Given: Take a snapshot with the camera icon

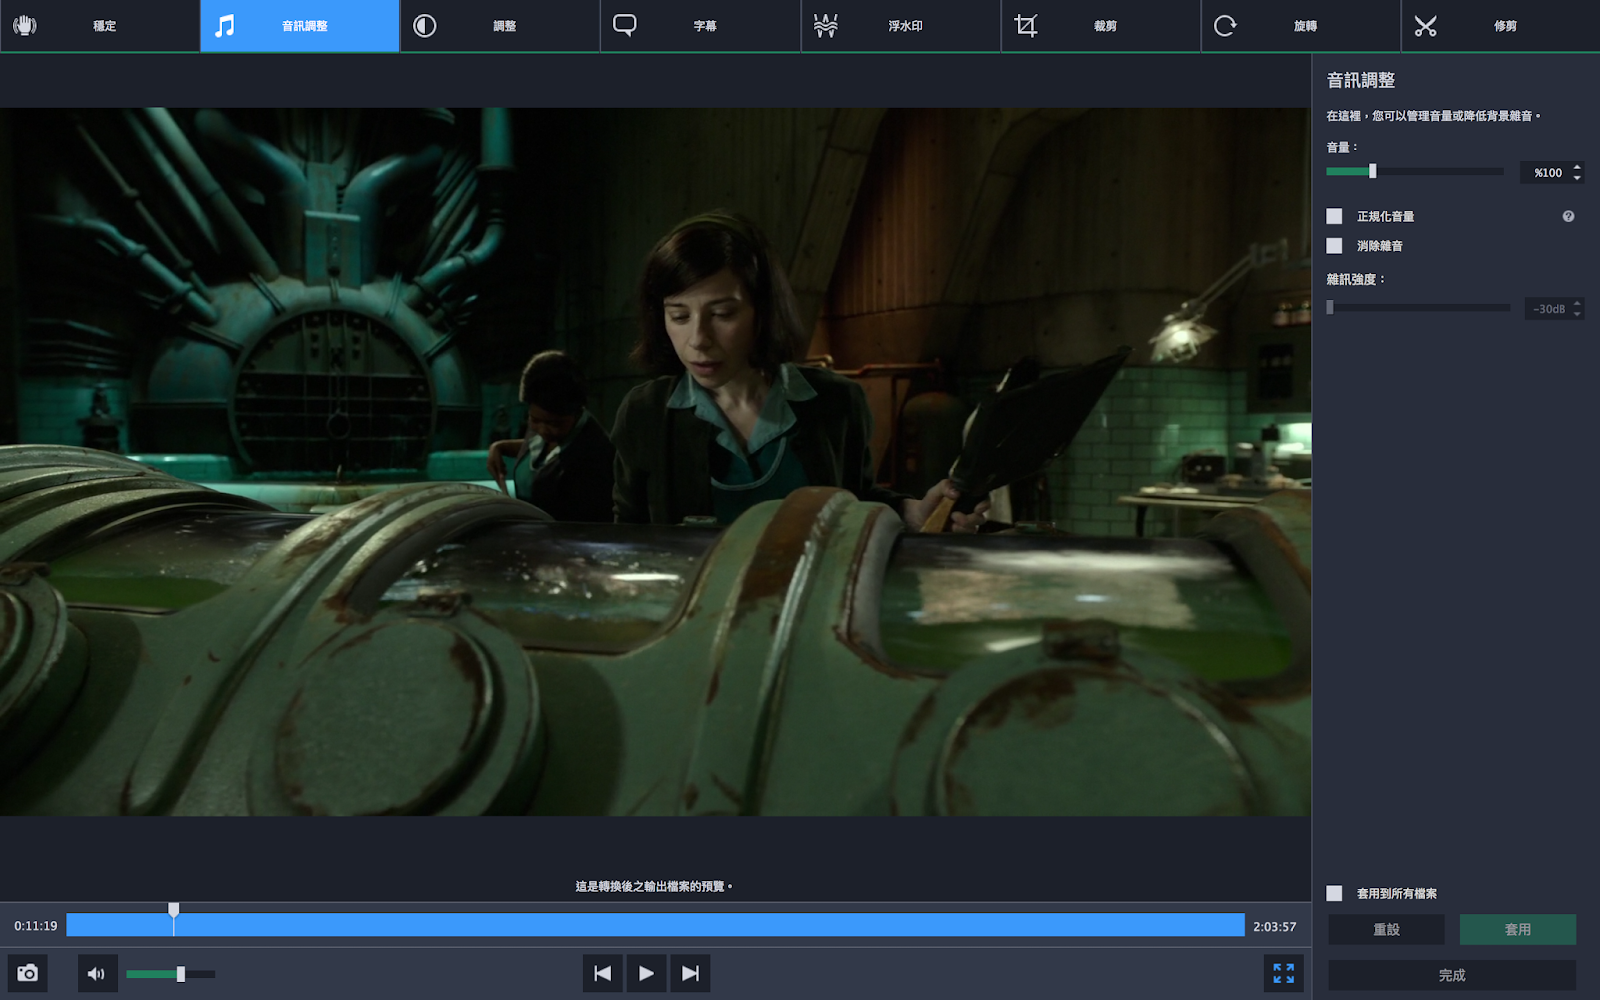Looking at the screenshot, I should [x=28, y=973].
